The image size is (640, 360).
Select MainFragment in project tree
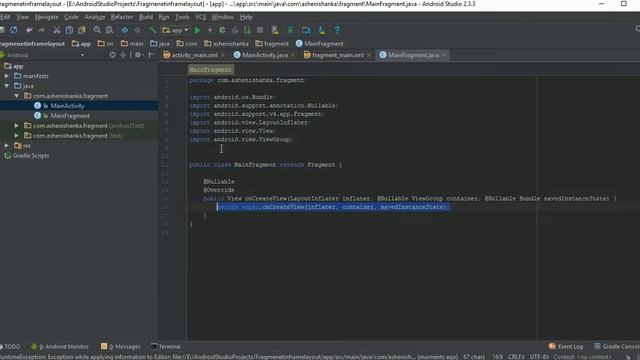(70, 116)
